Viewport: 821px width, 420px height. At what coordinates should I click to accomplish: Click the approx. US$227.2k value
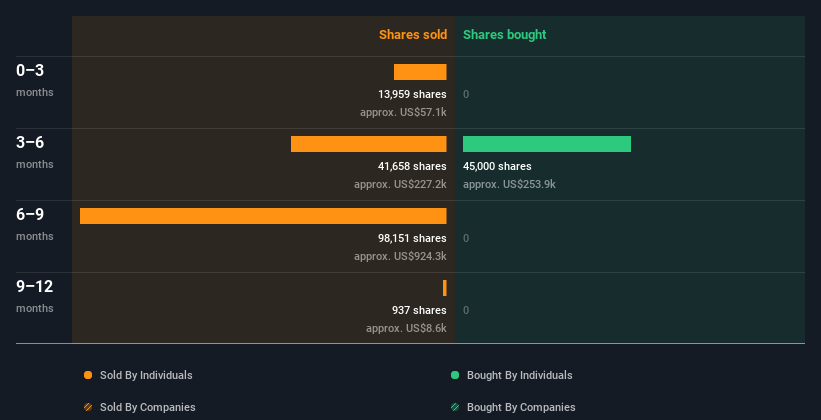(400, 184)
